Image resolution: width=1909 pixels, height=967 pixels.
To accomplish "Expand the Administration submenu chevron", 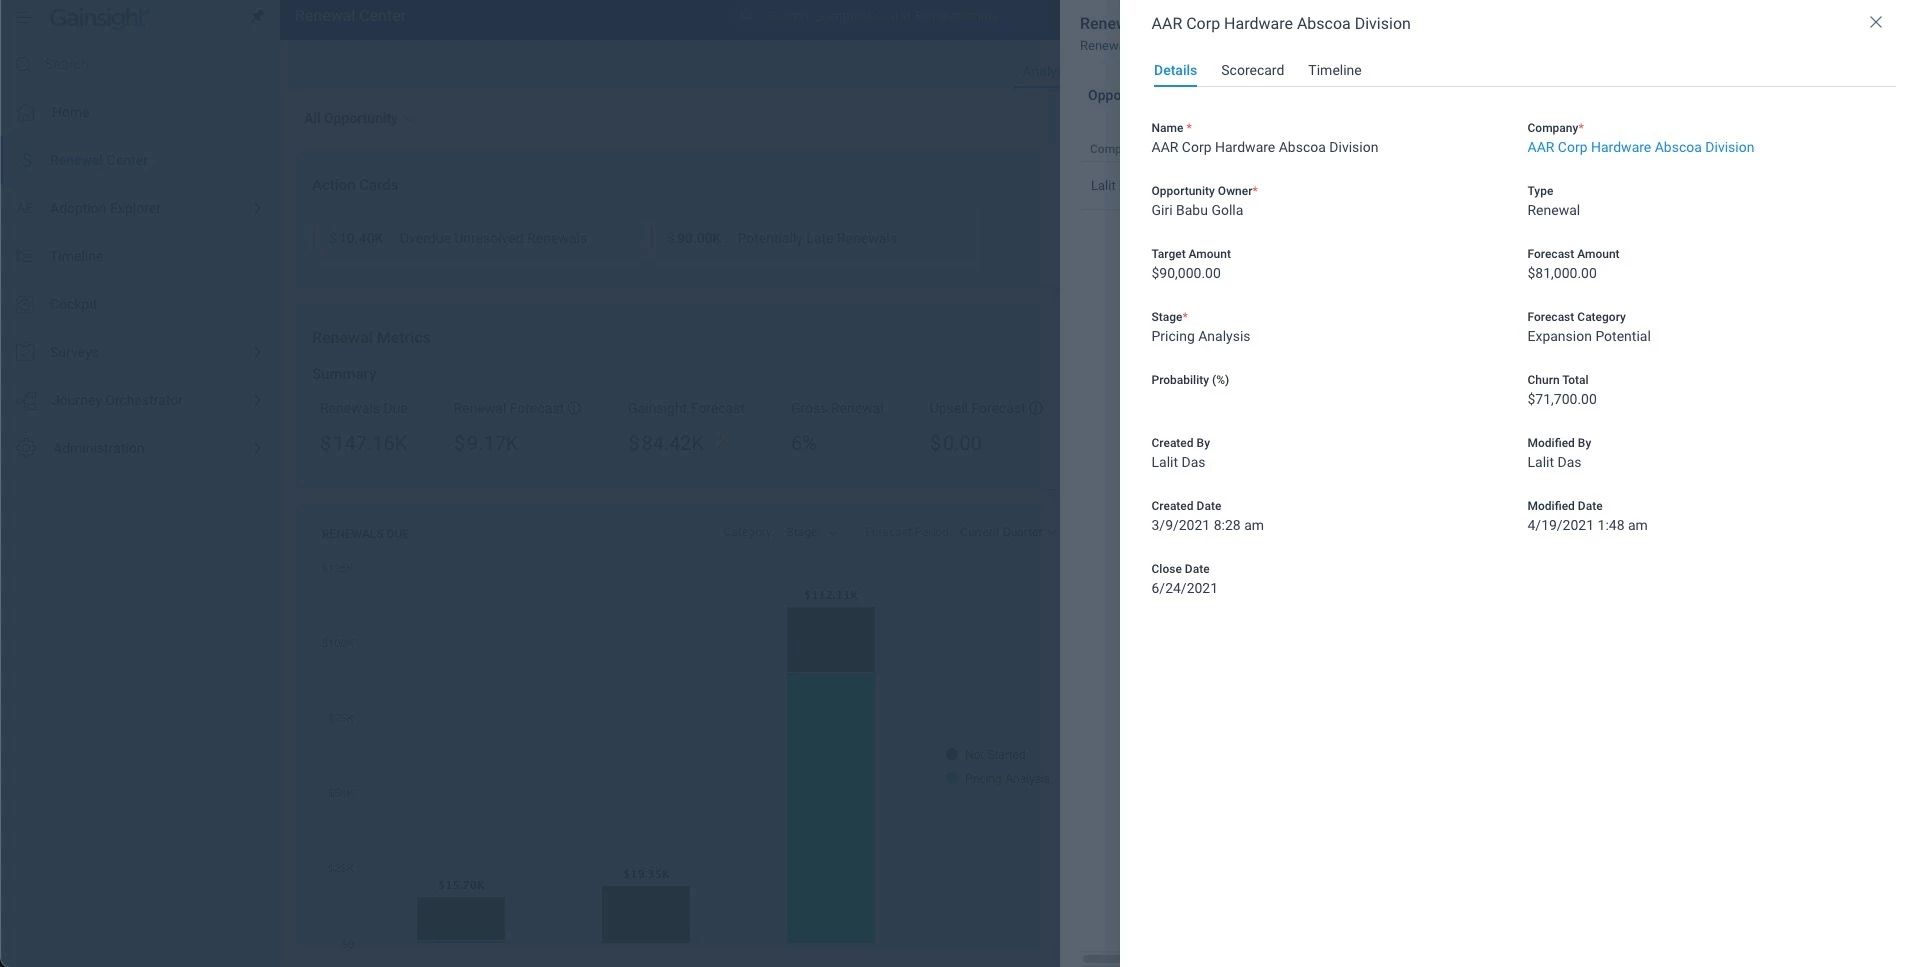I will pyautogui.click(x=257, y=448).
